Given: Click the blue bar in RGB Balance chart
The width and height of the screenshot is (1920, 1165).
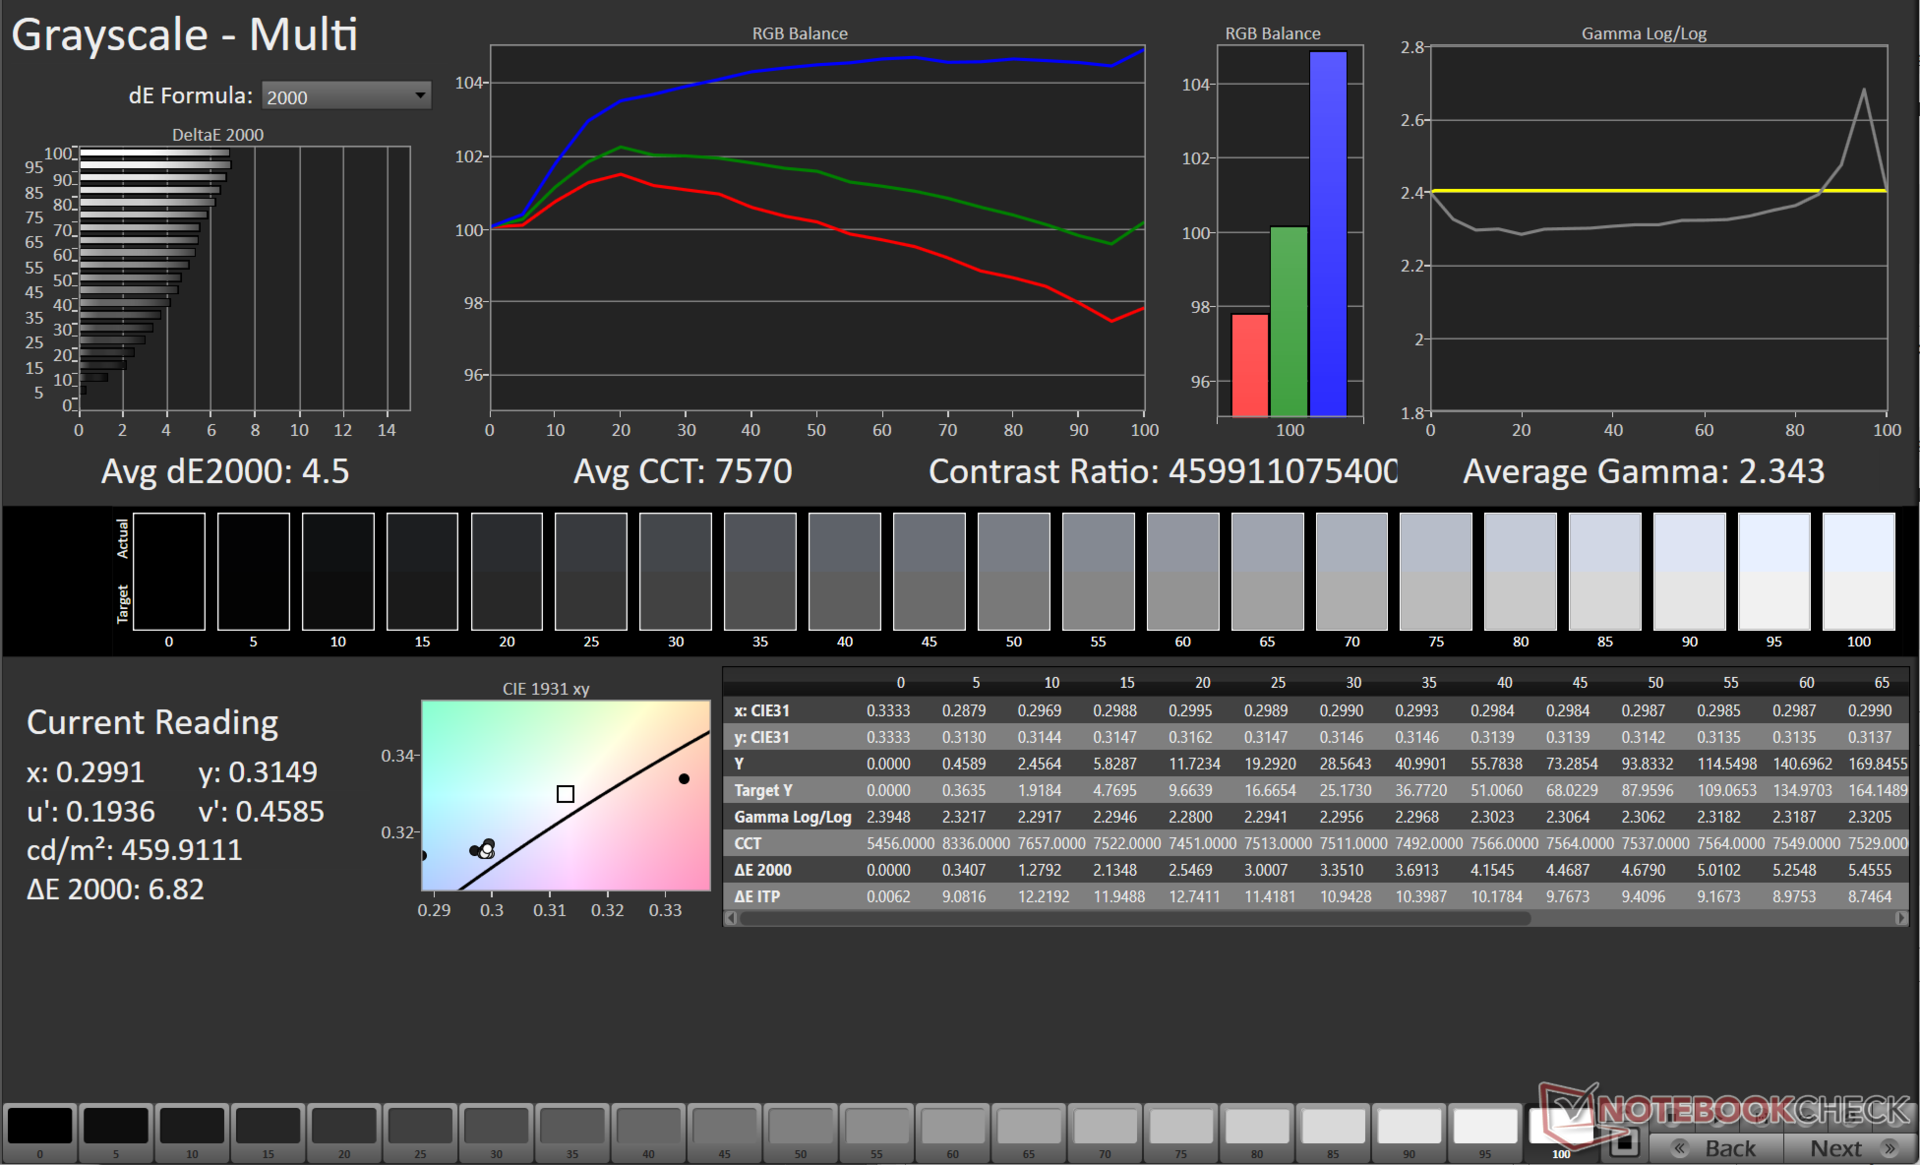Looking at the screenshot, I should click(x=1327, y=233).
